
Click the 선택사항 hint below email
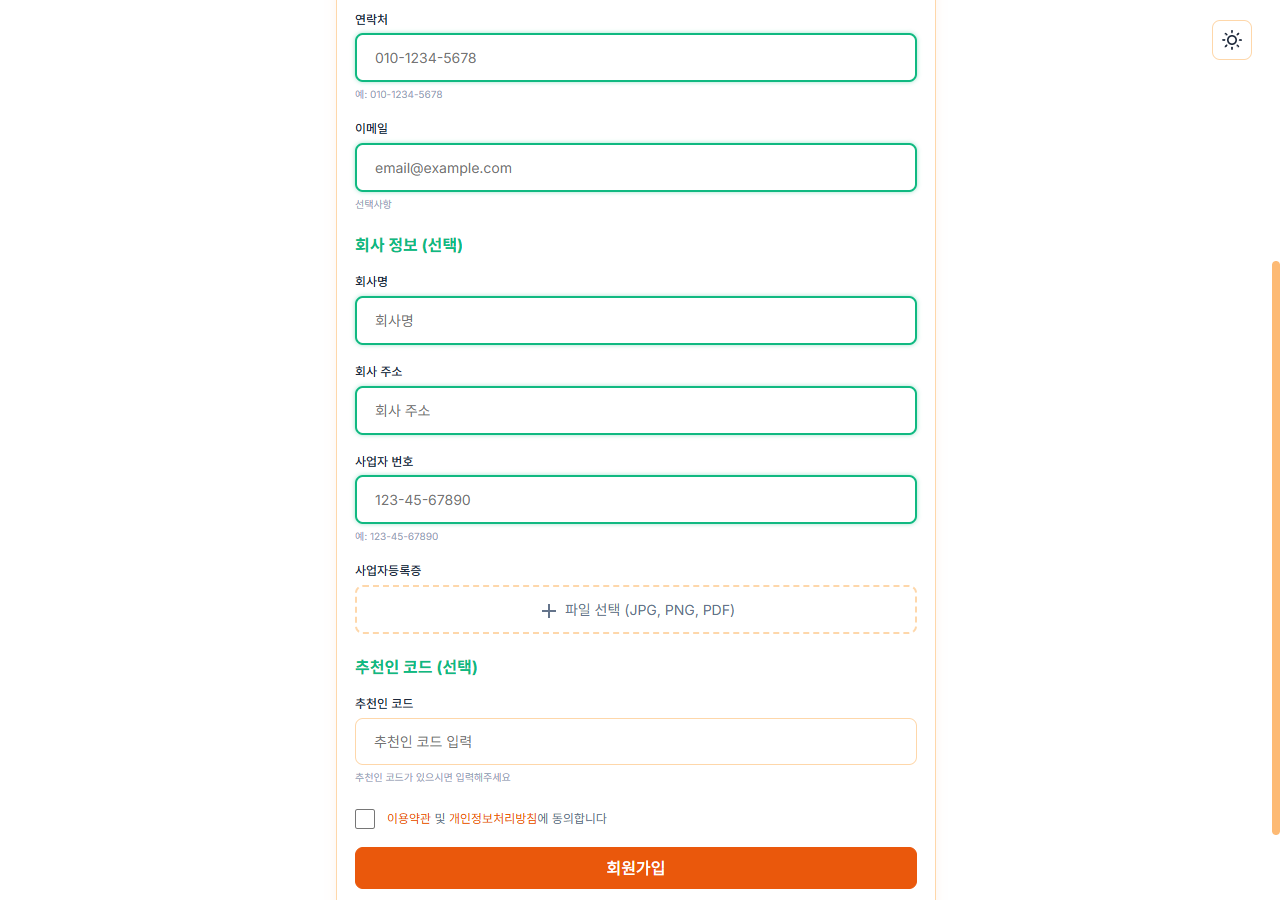click(x=373, y=204)
